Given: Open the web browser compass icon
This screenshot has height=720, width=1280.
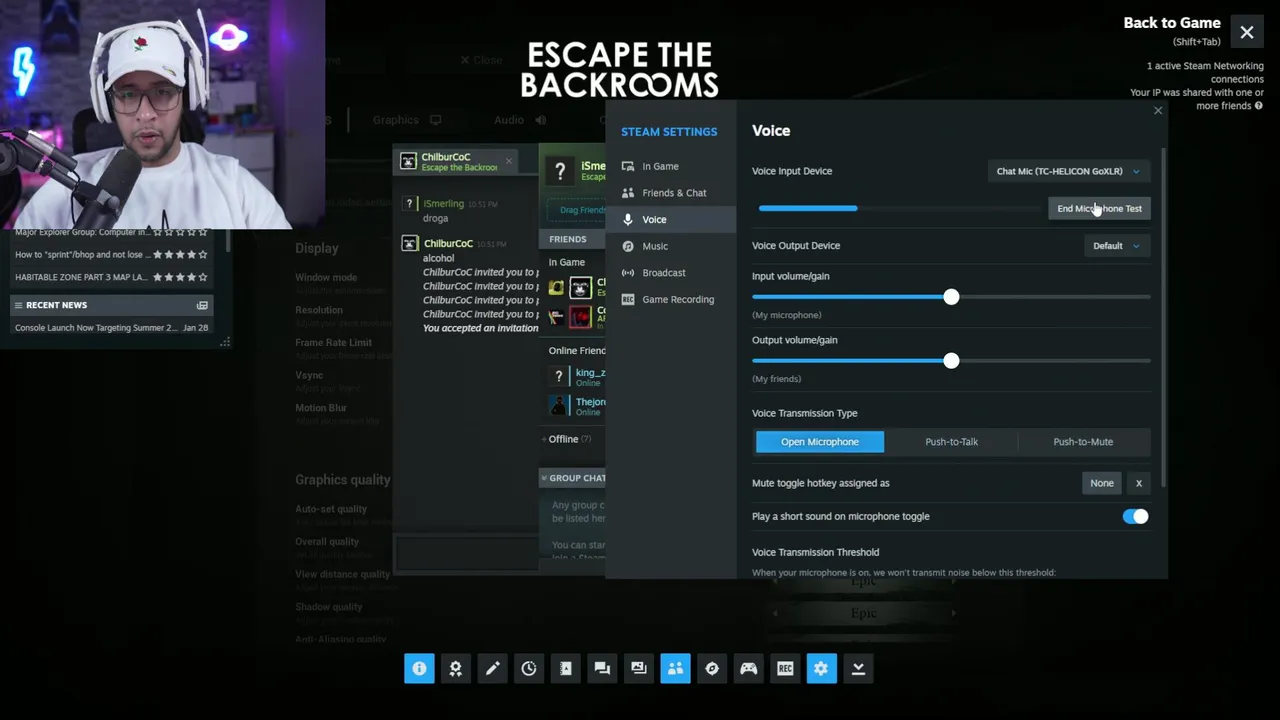Looking at the screenshot, I should click(712, 669).
